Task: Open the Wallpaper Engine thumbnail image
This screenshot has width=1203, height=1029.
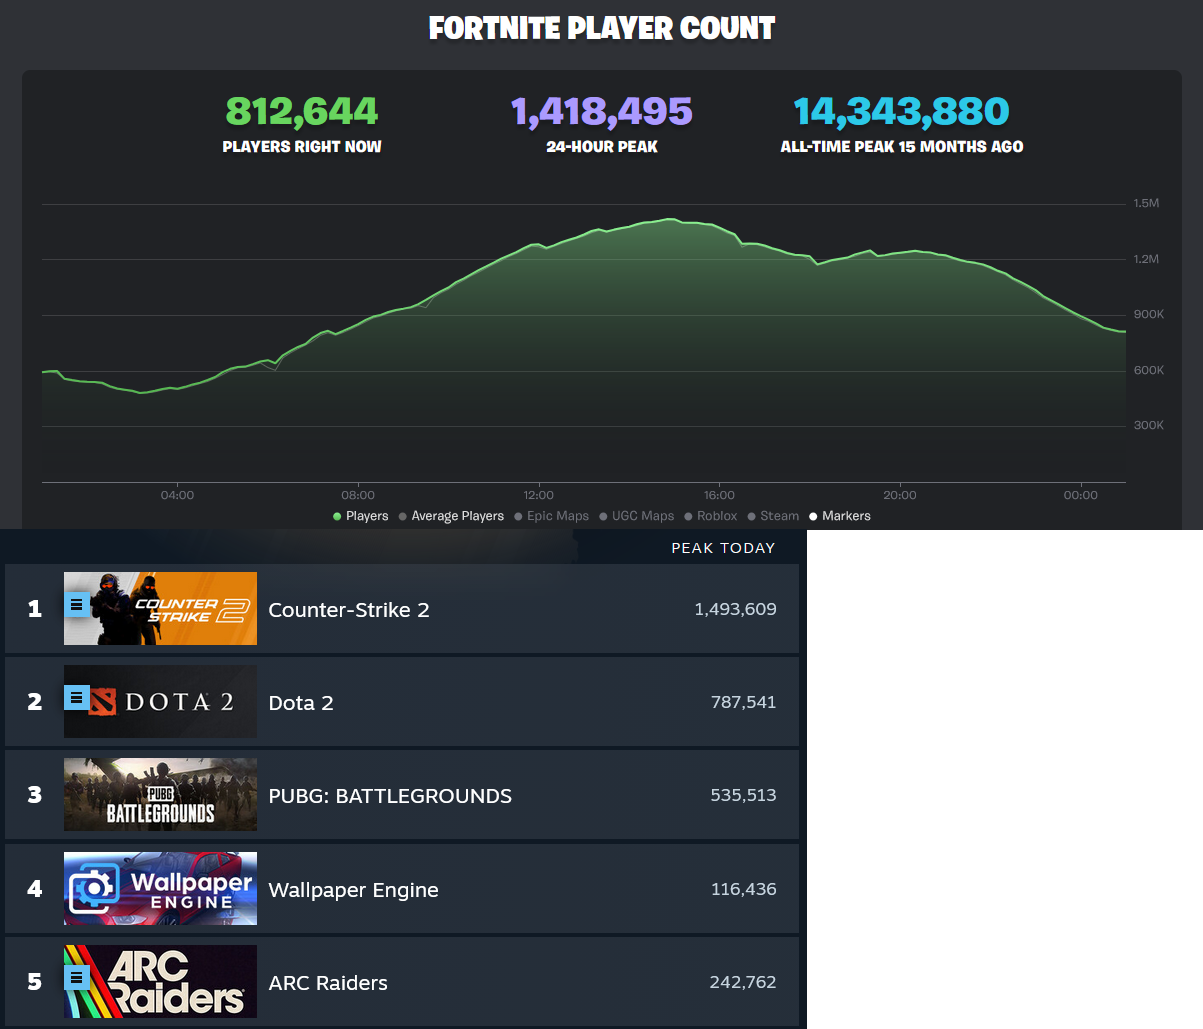Action: pos(160,889)
